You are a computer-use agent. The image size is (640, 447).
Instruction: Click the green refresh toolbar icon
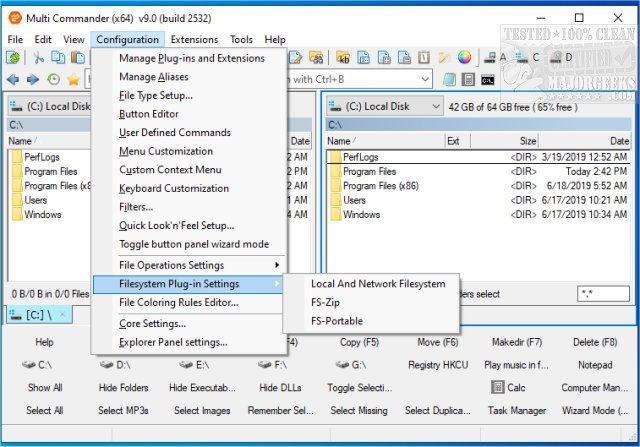13,58
